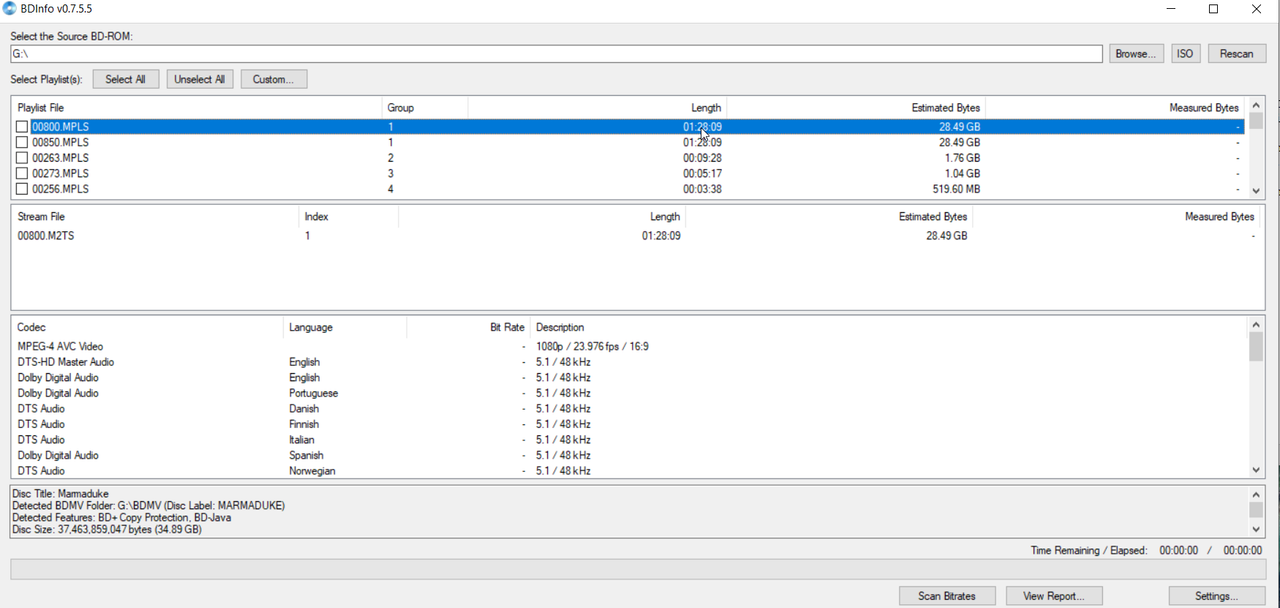Sort playlists by Estimated Bytes header

click(x=856, y=108)
